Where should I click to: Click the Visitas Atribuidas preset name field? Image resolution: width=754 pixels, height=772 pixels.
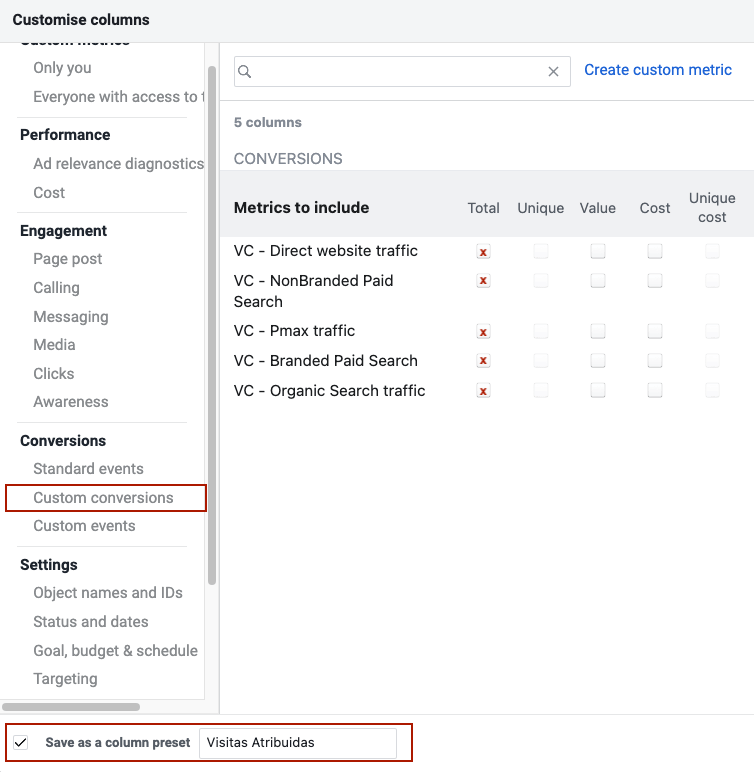click(x=298, y=743)
